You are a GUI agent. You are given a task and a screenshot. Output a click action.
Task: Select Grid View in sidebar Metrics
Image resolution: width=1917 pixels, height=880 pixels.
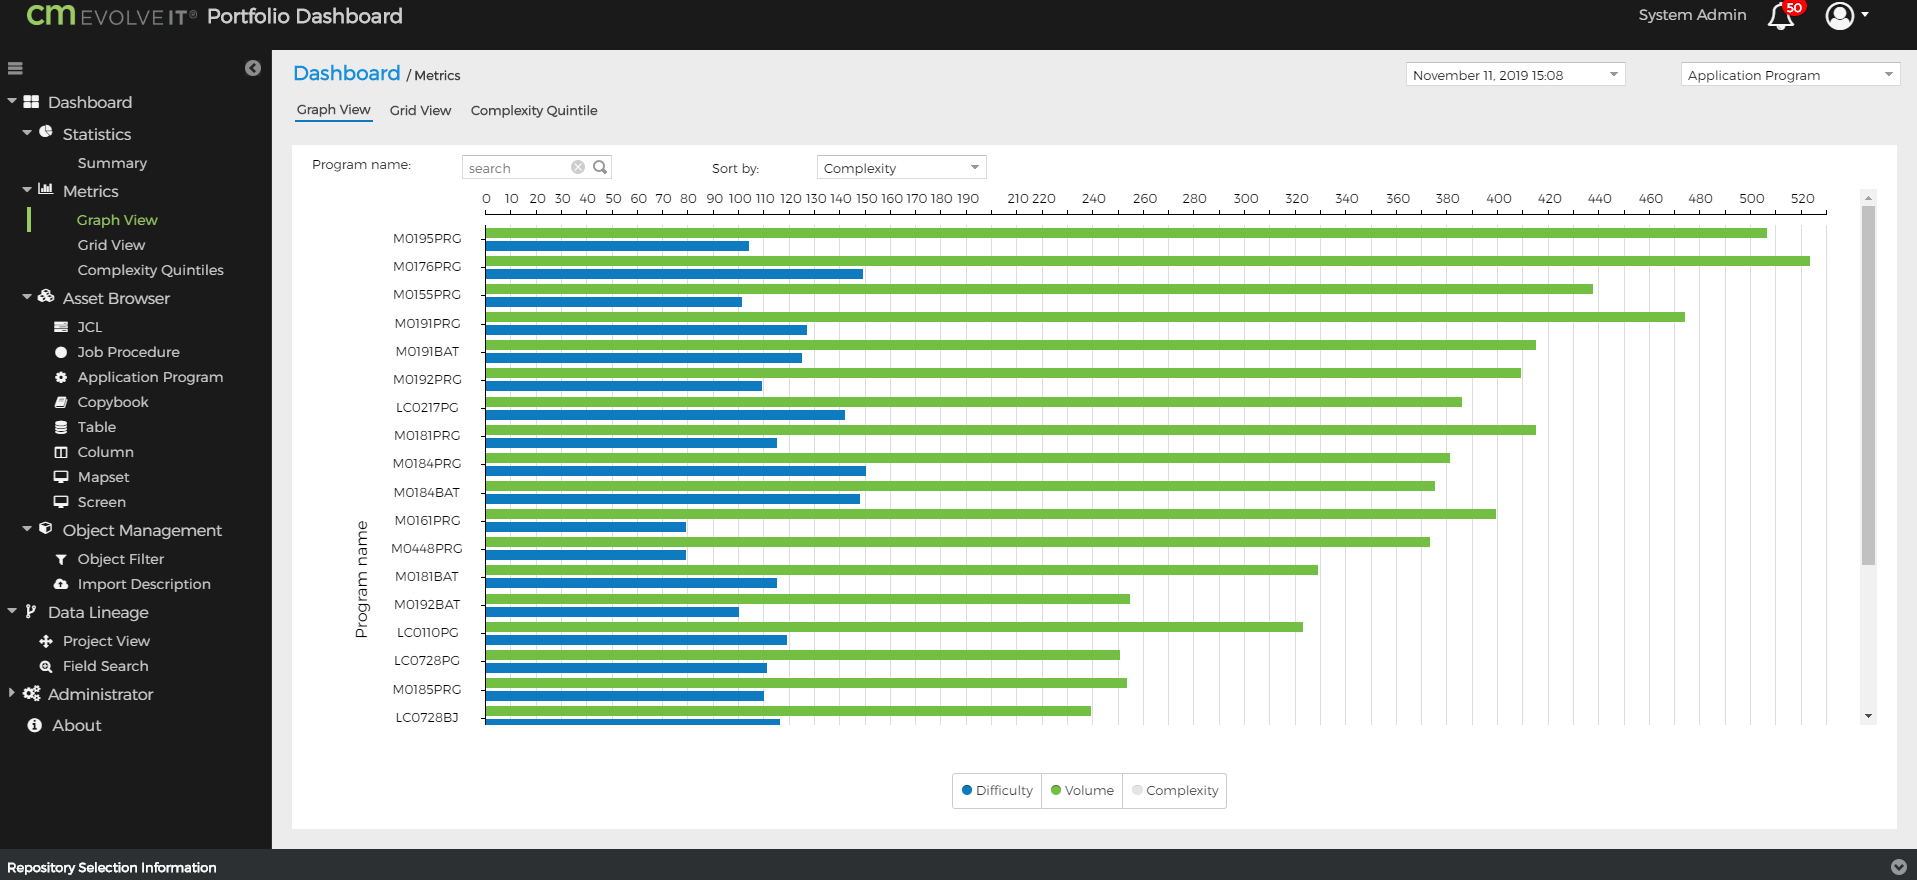(111, 245)
